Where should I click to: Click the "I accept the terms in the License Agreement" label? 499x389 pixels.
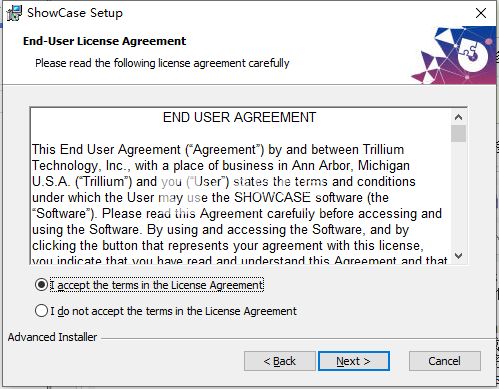pos(157,285)
